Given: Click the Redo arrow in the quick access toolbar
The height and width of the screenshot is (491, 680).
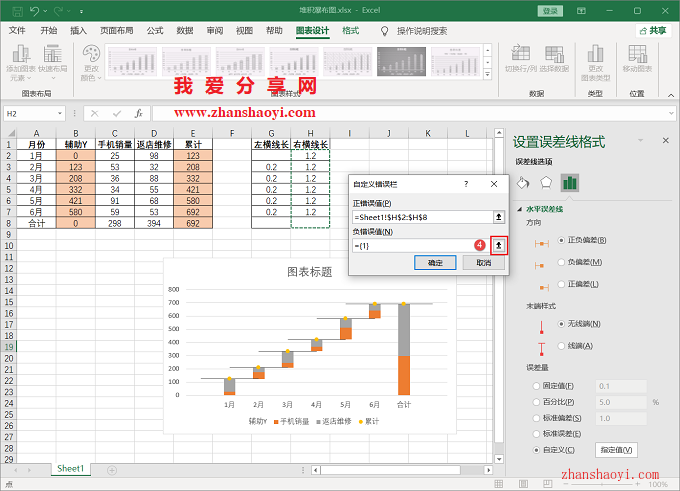Looking at the screenshot, I should coord(58,11).
